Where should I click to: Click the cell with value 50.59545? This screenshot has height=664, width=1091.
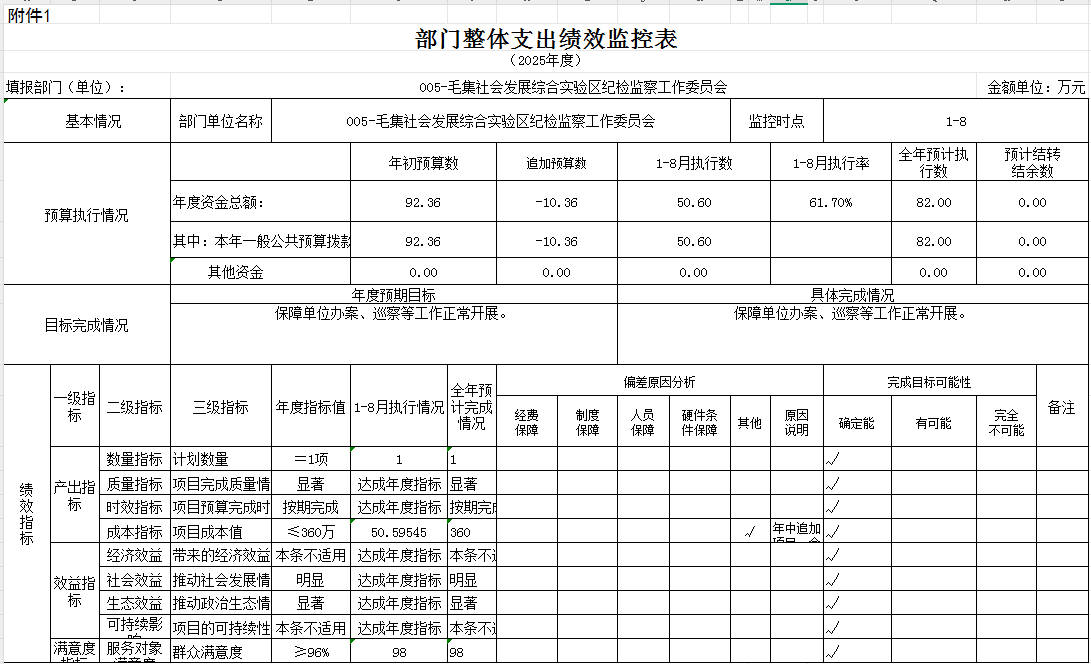399,532
